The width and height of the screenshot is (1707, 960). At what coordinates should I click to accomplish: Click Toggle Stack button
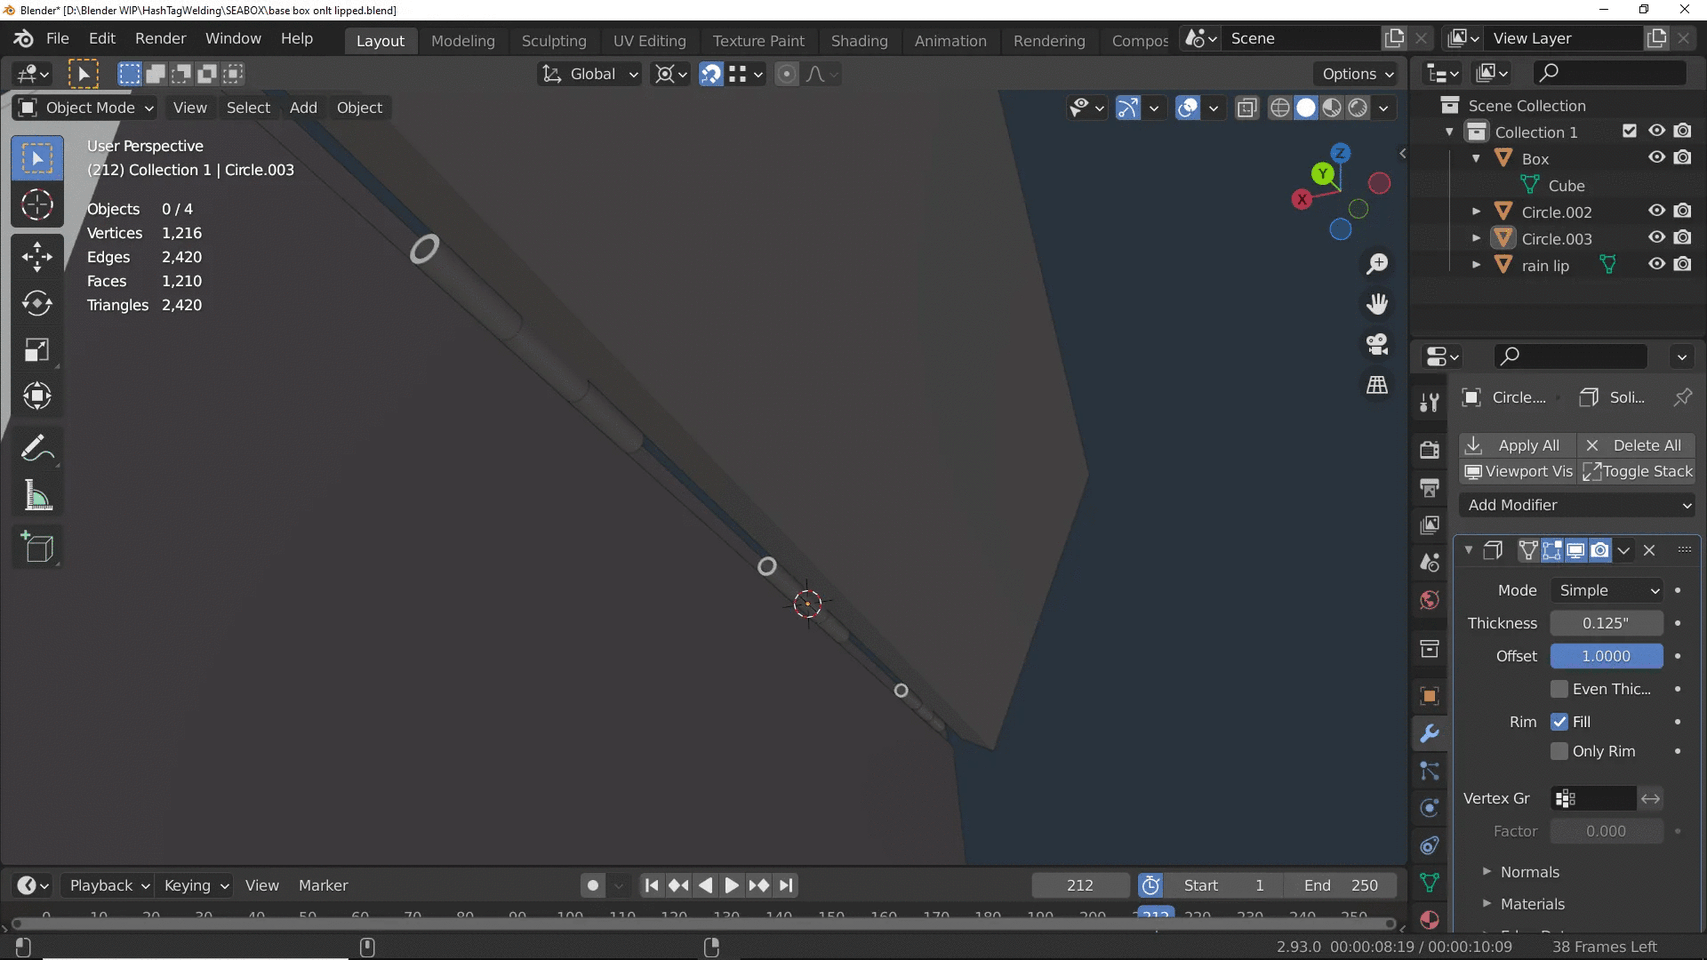[1637, 471]
